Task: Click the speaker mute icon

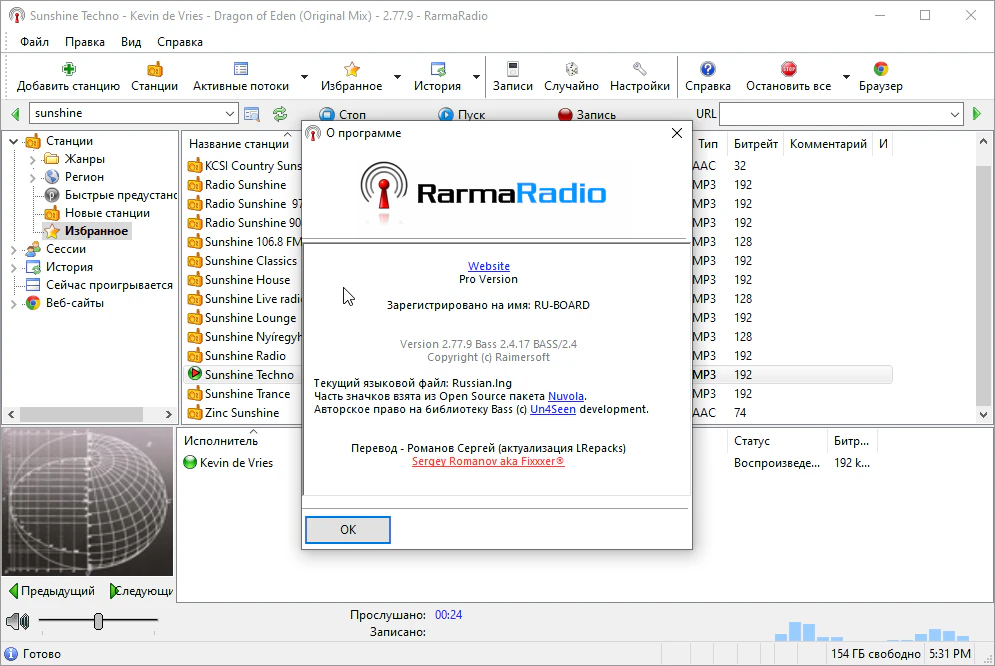Action: (18, 621)
